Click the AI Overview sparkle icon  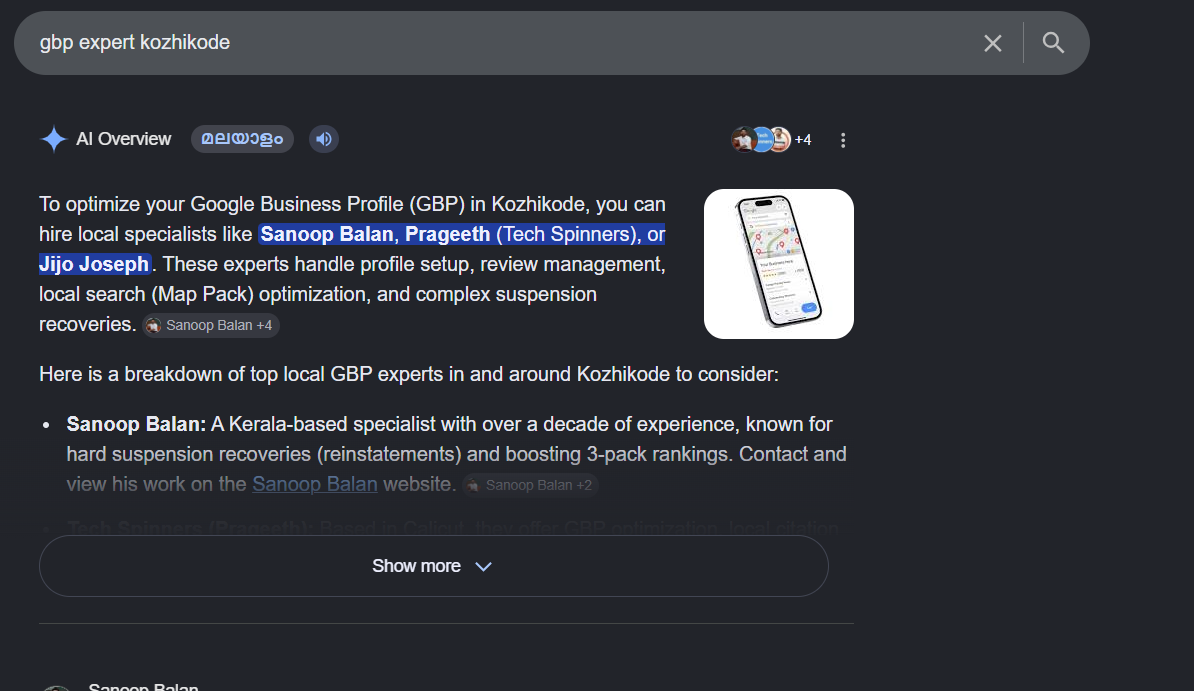click(53, 139)
